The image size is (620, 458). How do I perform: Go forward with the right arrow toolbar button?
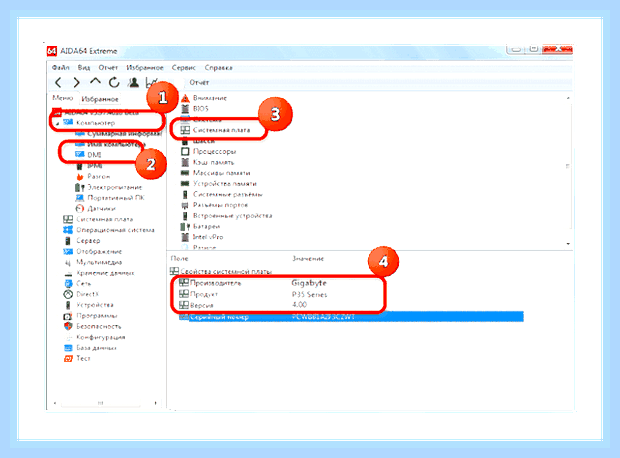(76, 82)
